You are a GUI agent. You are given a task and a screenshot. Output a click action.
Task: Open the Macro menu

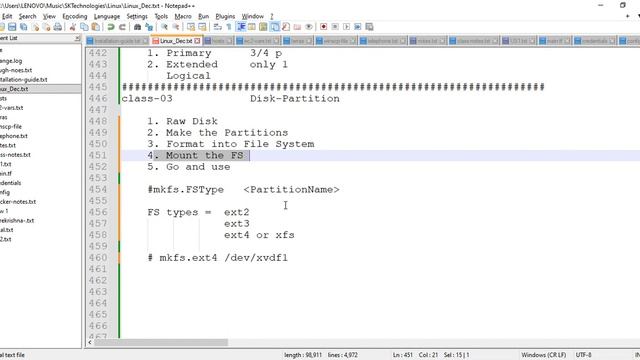click(x=183, y=16)
